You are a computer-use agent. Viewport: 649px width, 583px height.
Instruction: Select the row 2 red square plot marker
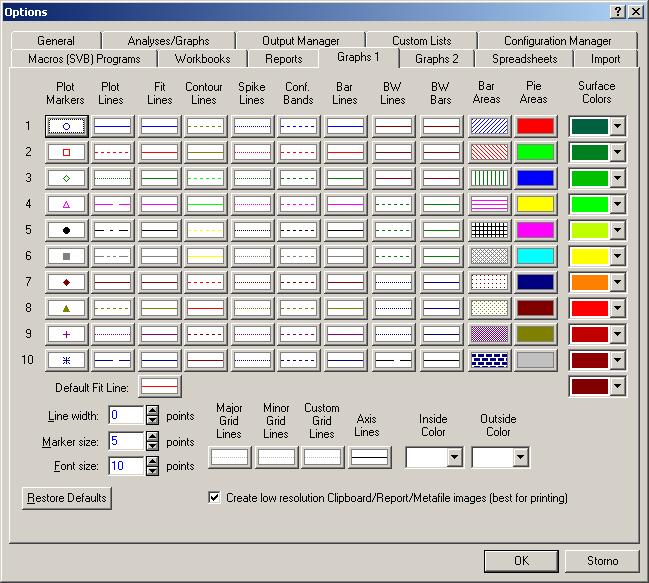coord(66,152)
